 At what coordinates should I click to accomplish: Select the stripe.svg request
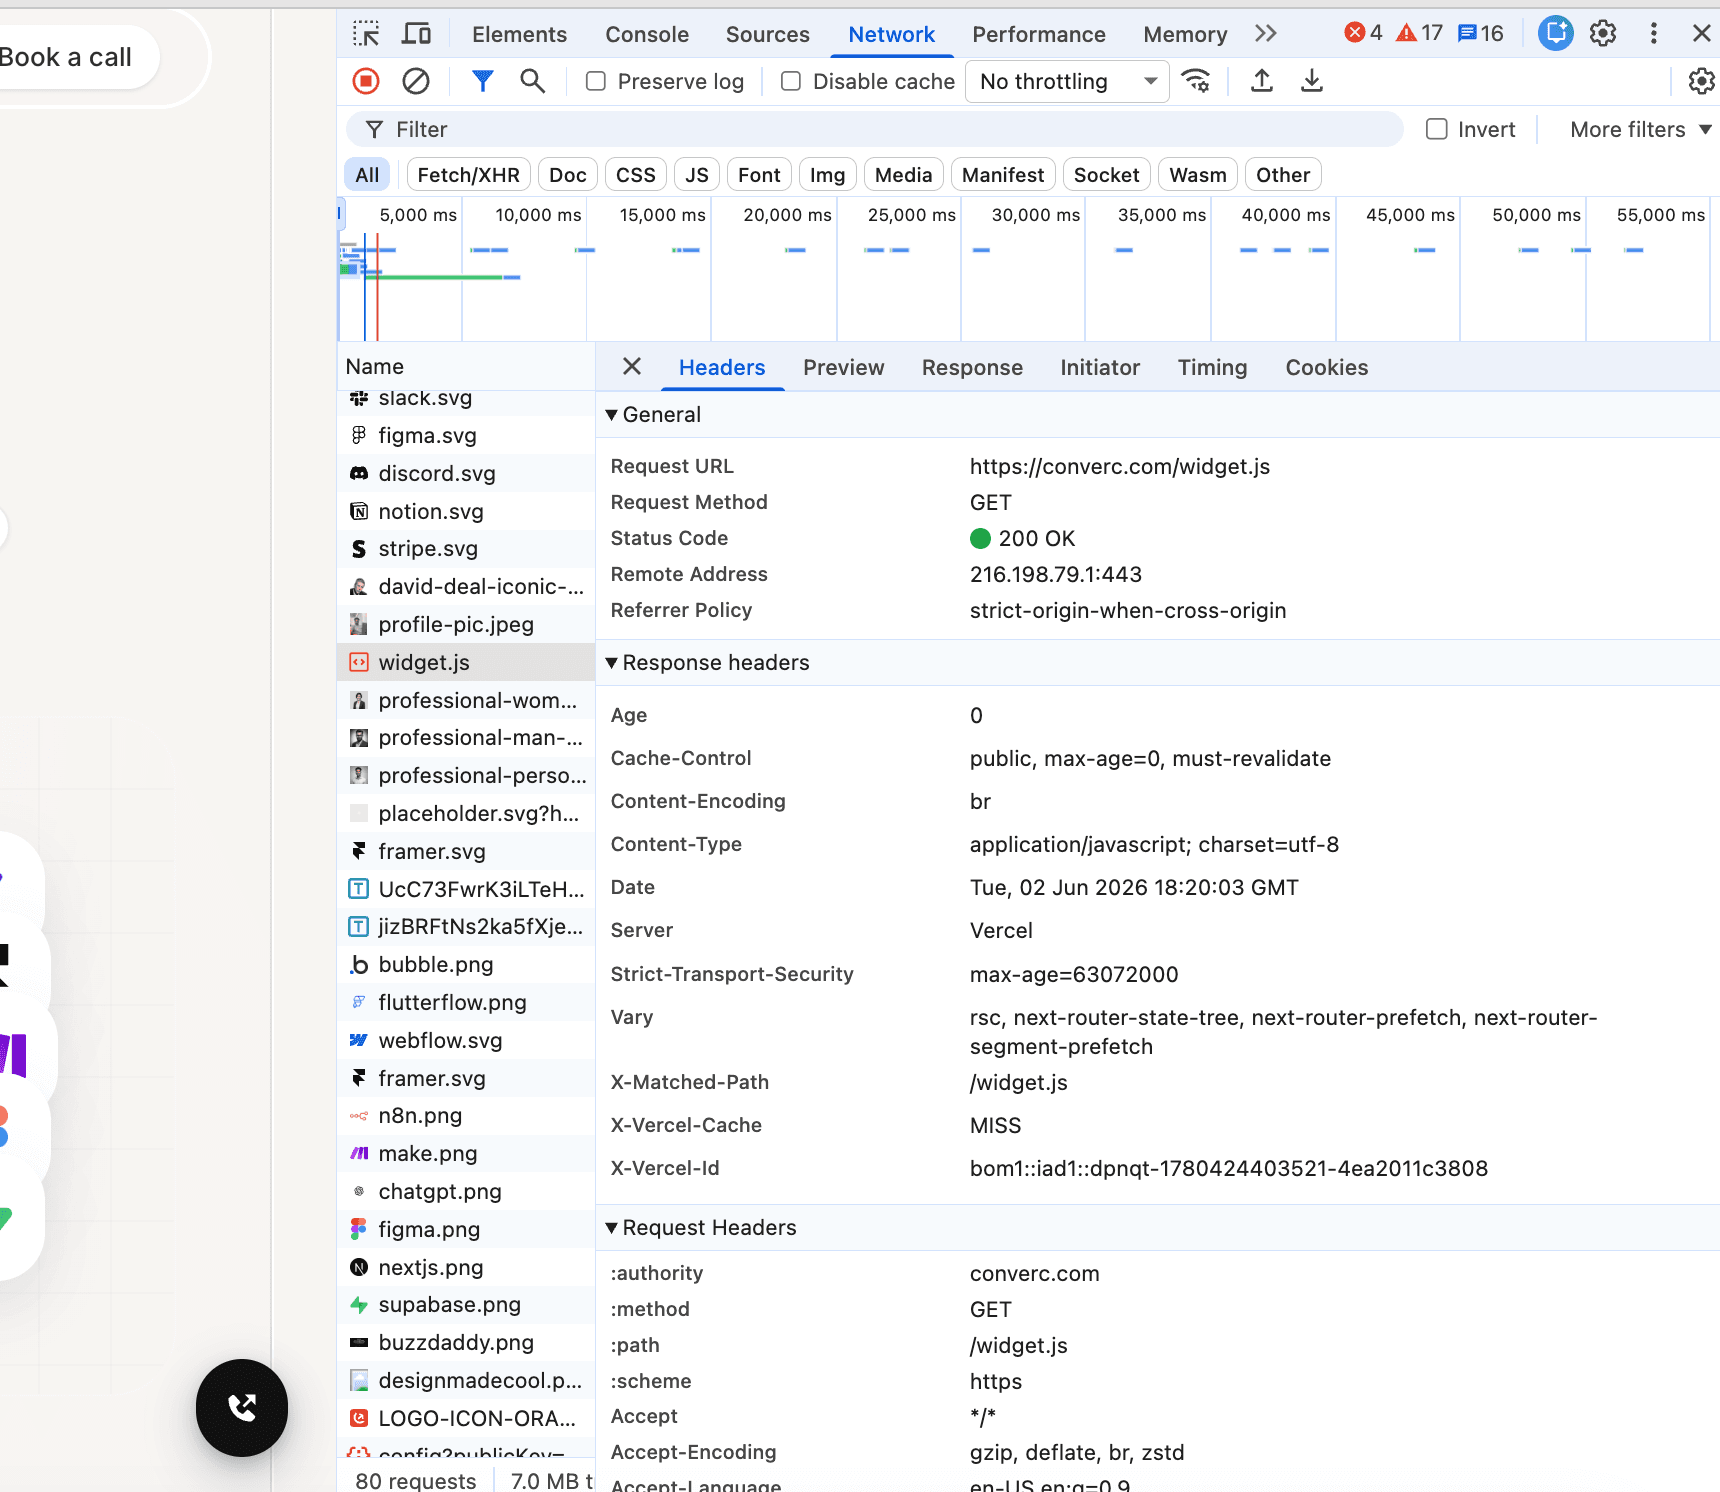coord(466,548)
